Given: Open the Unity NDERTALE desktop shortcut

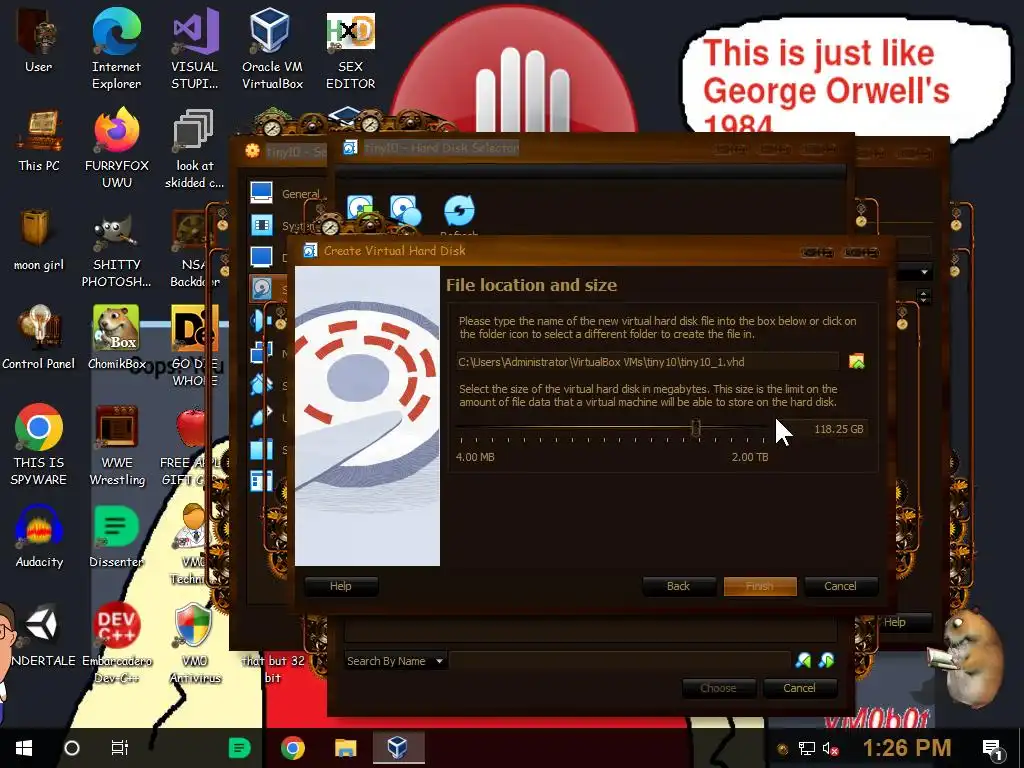Looking at the screenshot, I should pos(40,635).
